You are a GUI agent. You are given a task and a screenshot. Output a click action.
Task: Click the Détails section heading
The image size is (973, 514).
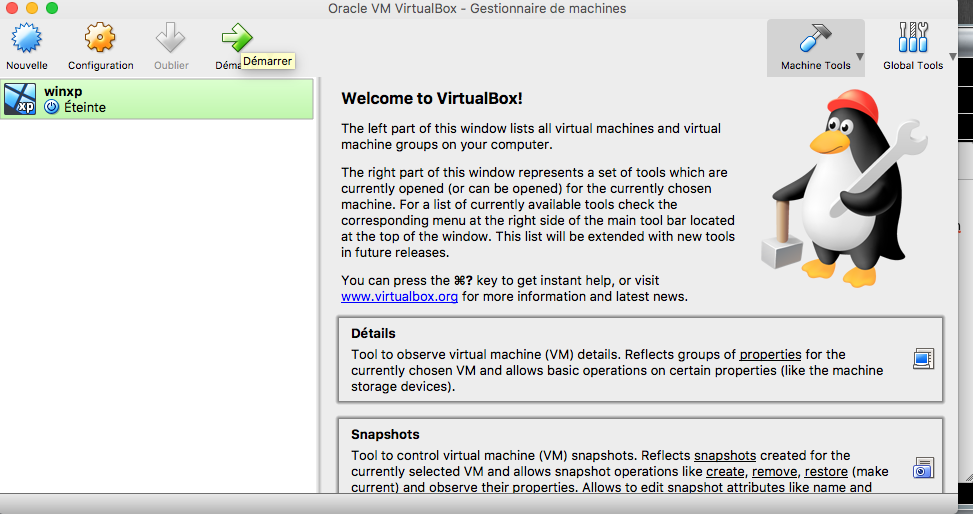pos(373,333)
